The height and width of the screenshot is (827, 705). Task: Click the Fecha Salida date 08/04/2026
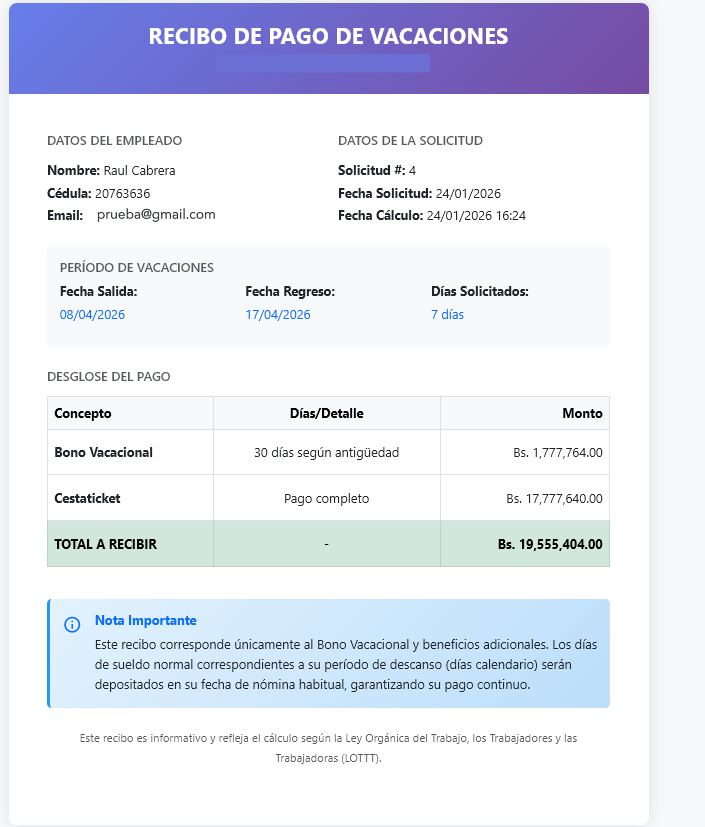92,314
